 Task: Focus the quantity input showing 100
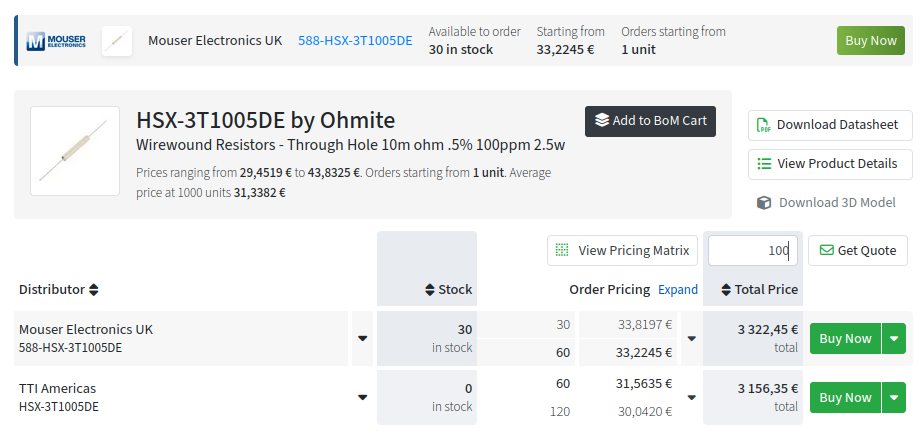pyautogui.click(x=753, y=251)
